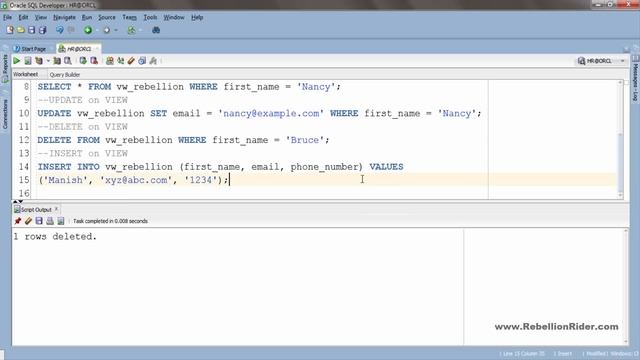Open the Team menu

point(129,17)
